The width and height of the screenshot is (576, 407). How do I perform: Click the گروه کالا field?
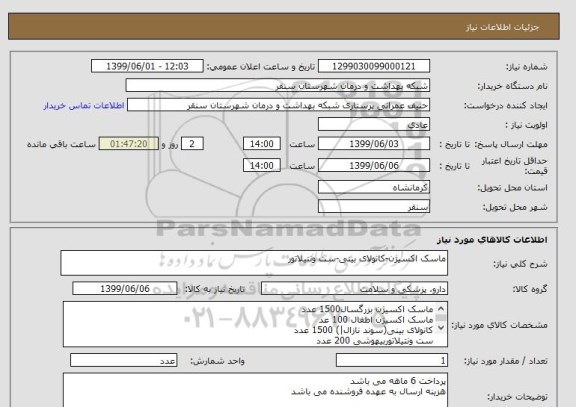[x=354, y=289]
